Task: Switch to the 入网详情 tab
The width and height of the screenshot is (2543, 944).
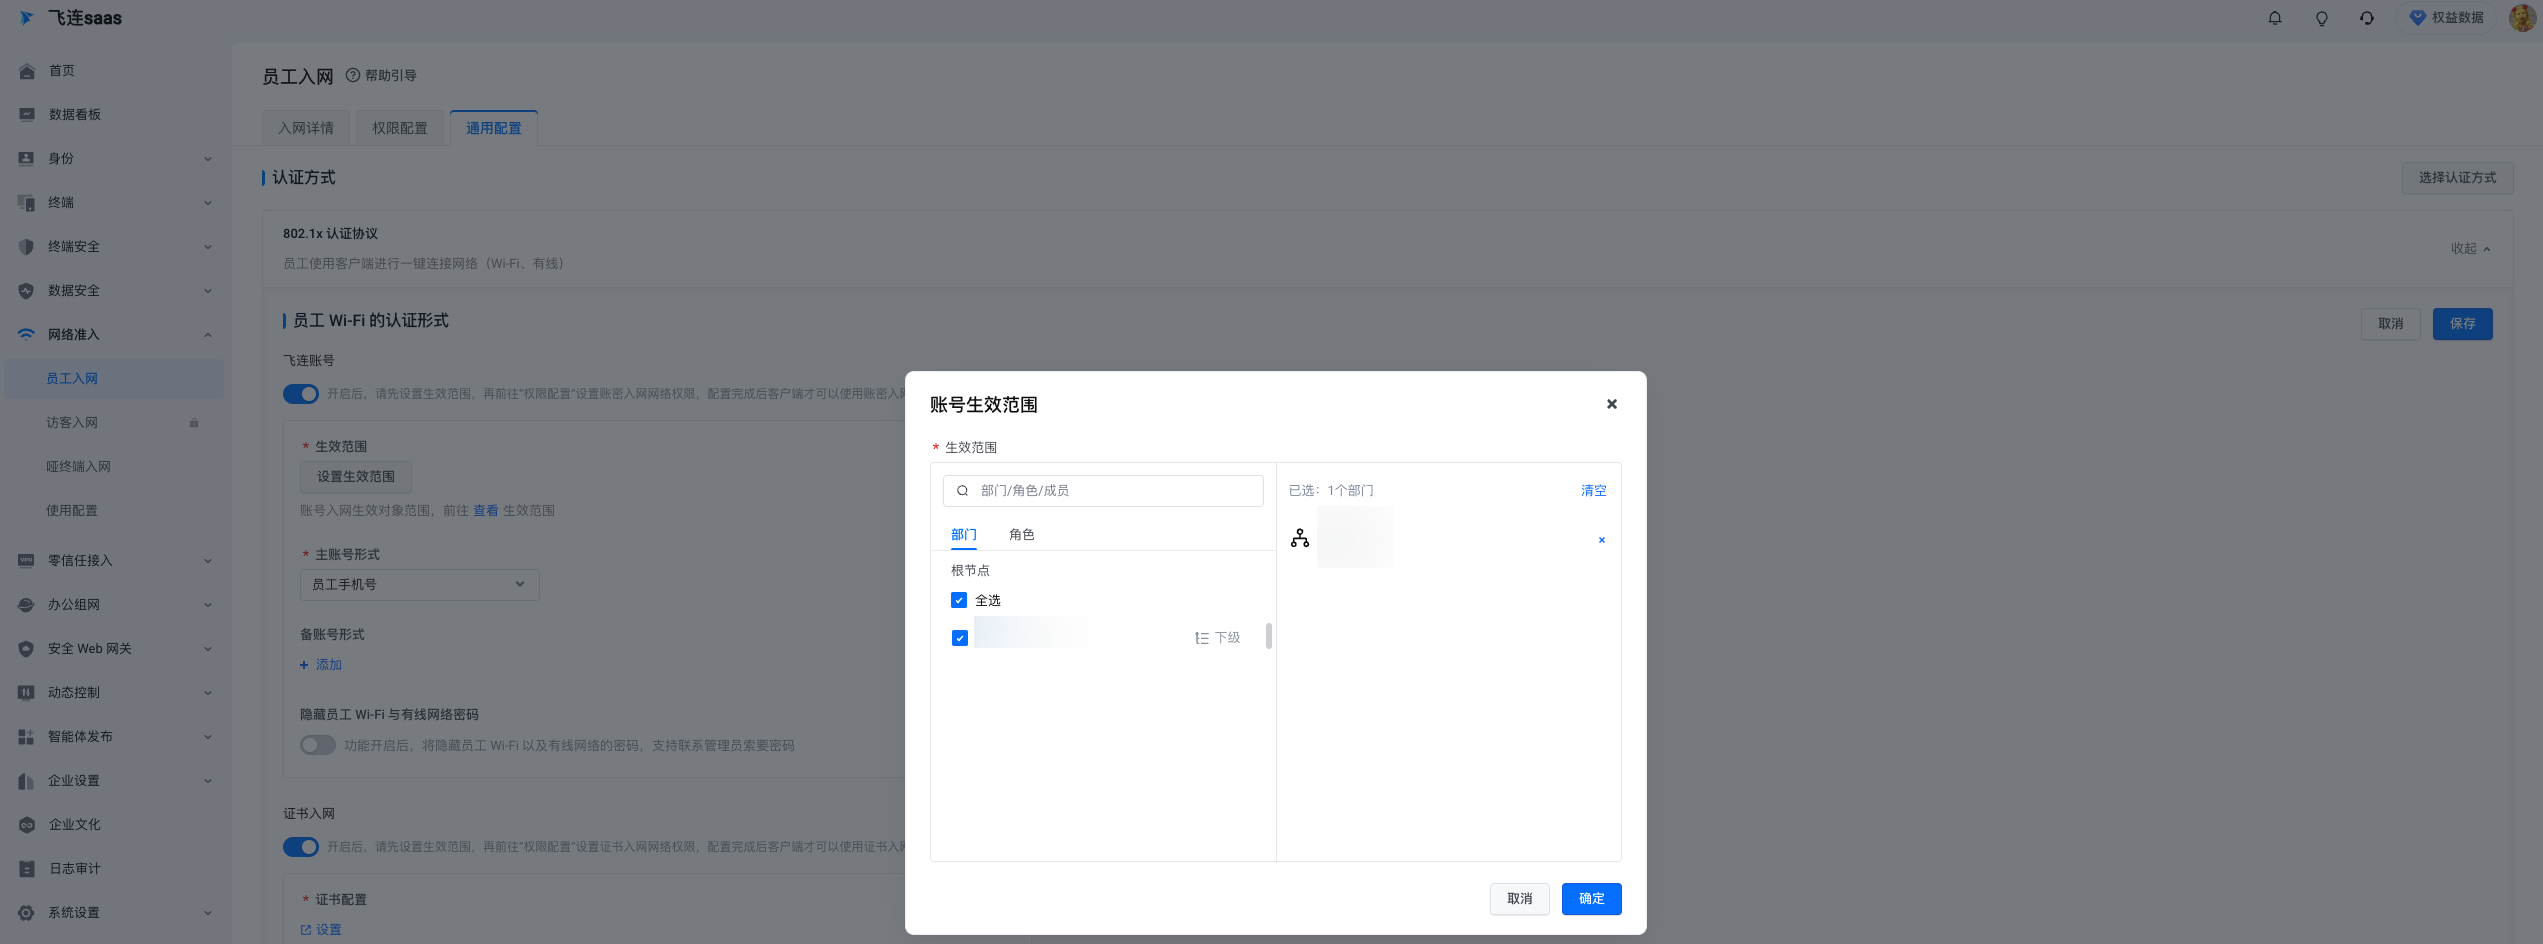Action: tap(306, 128)
